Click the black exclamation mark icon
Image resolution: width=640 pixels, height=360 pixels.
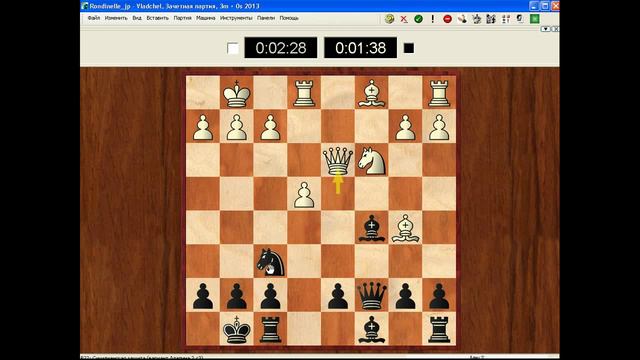click(433, 19)
